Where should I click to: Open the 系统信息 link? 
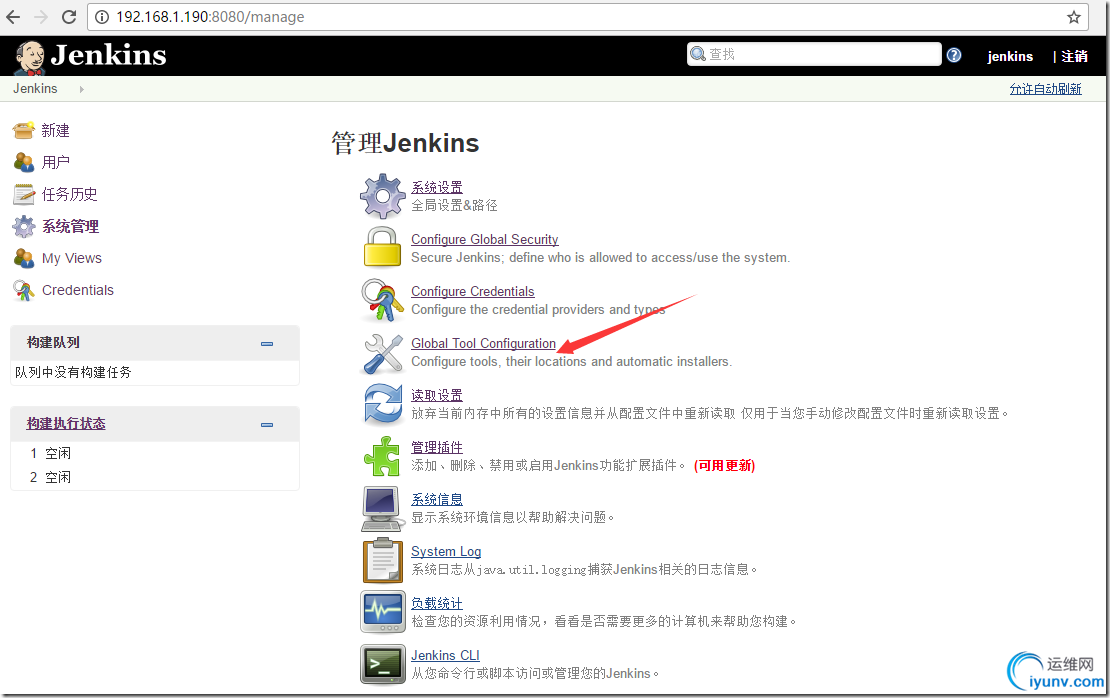point(437,499)
